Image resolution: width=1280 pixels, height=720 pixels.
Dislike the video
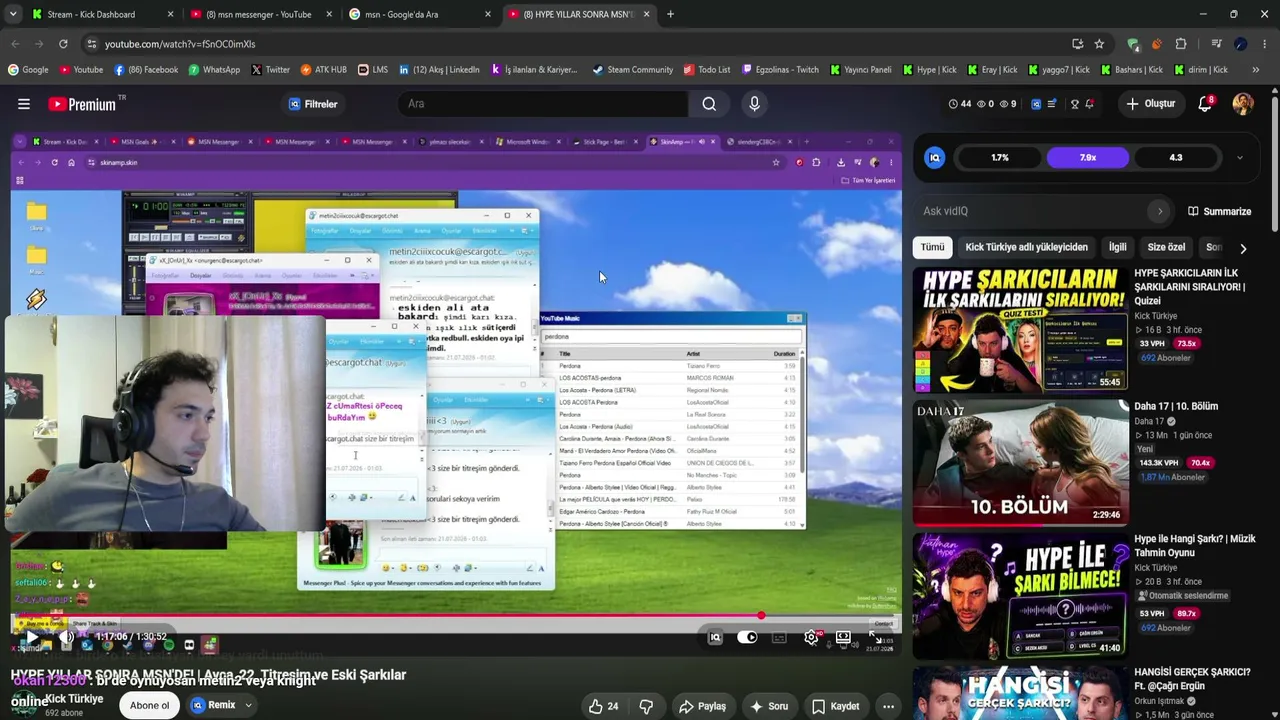pos(646,706)
